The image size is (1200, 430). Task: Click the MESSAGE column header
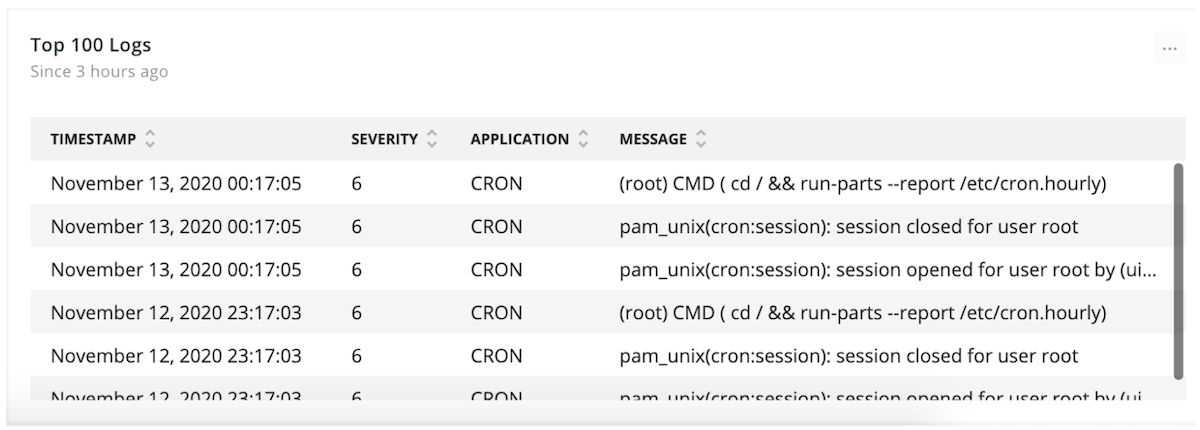pos(653,139)
